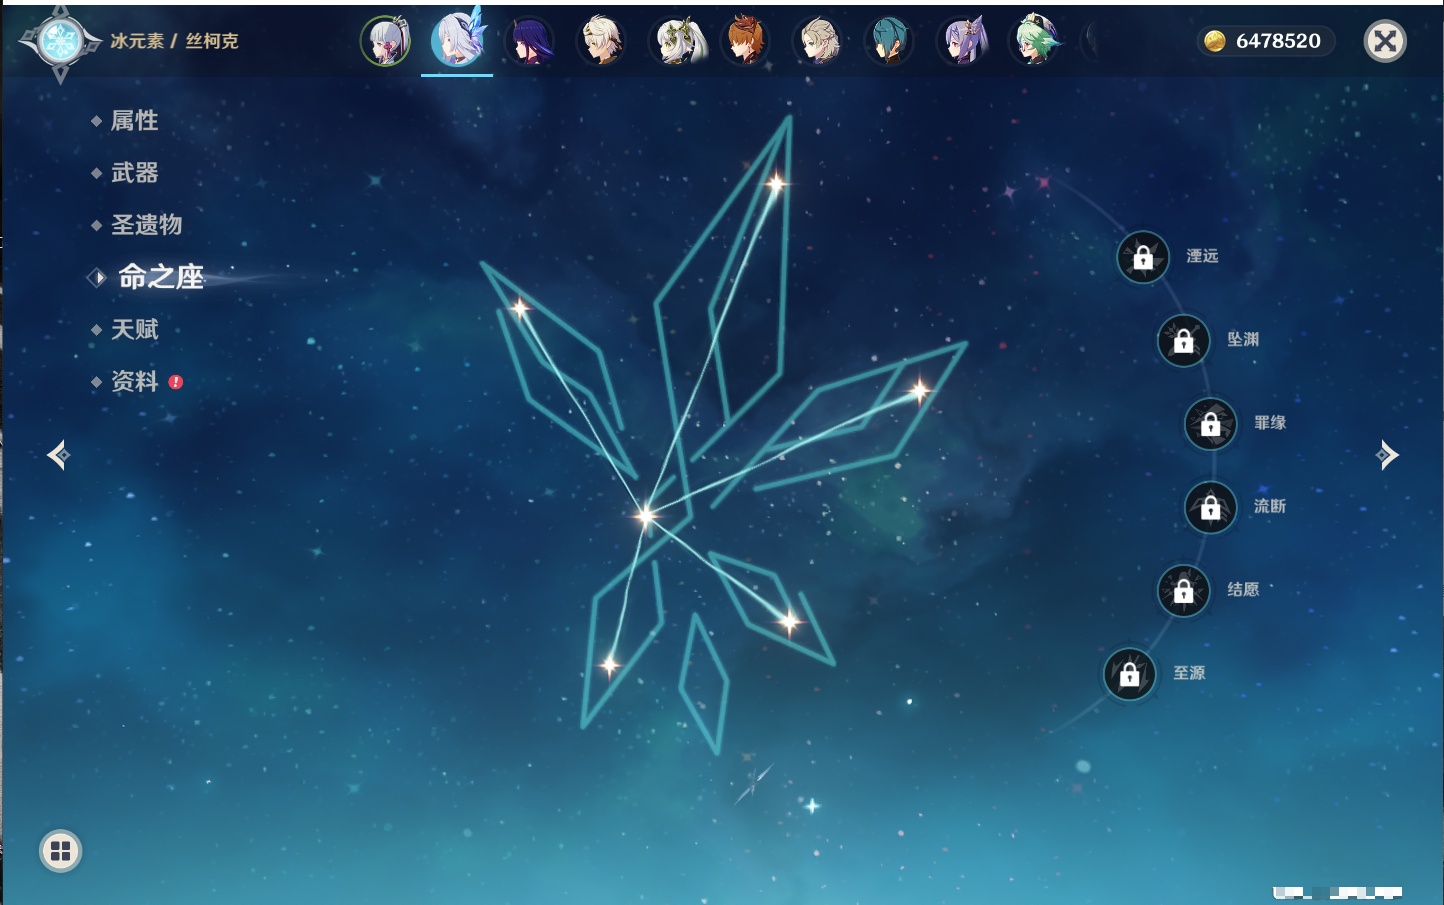Open the locked 湮远 constellation node
Image resolution: width=1444 pixels, height=905 pixels.
1143,257
